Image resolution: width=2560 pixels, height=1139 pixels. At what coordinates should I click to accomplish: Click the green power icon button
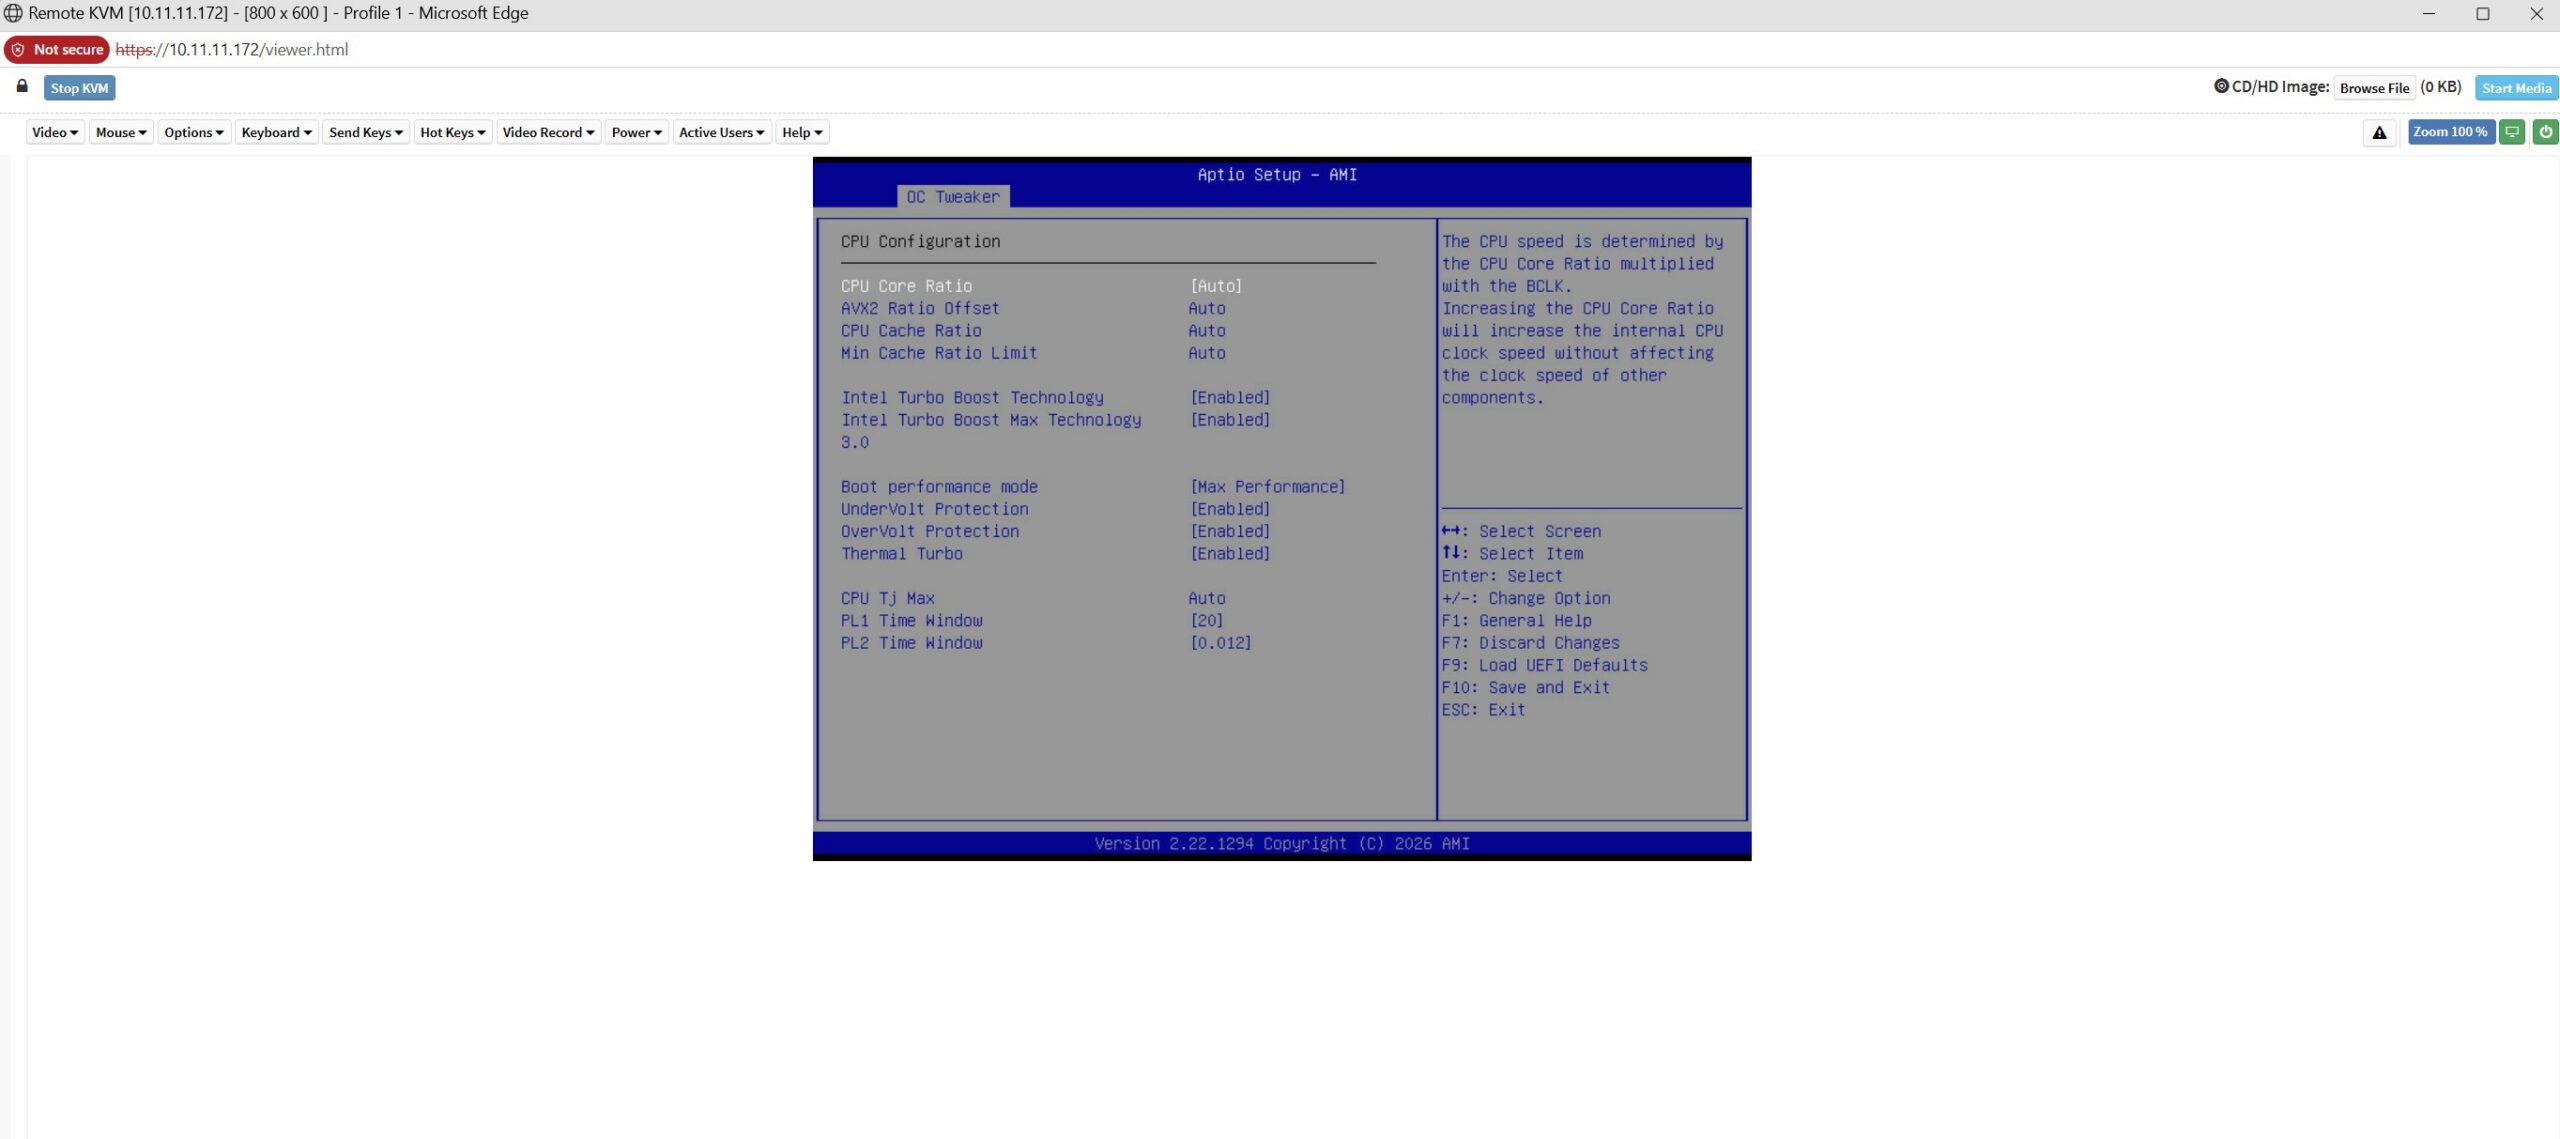2545,132
